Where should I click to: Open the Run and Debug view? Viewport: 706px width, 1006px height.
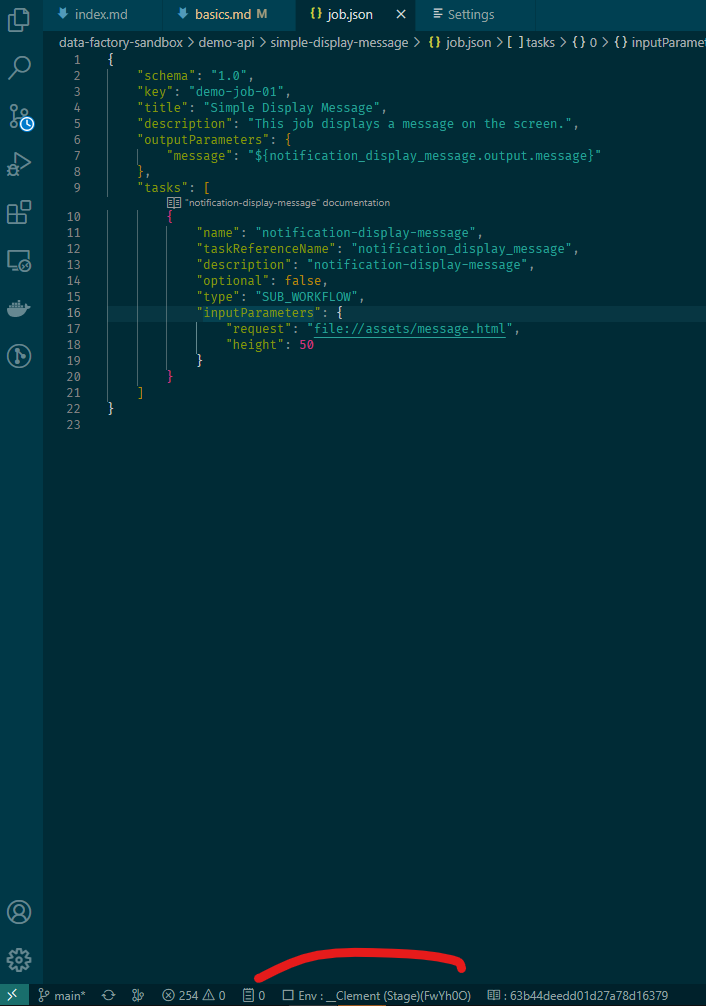(19, 165)
